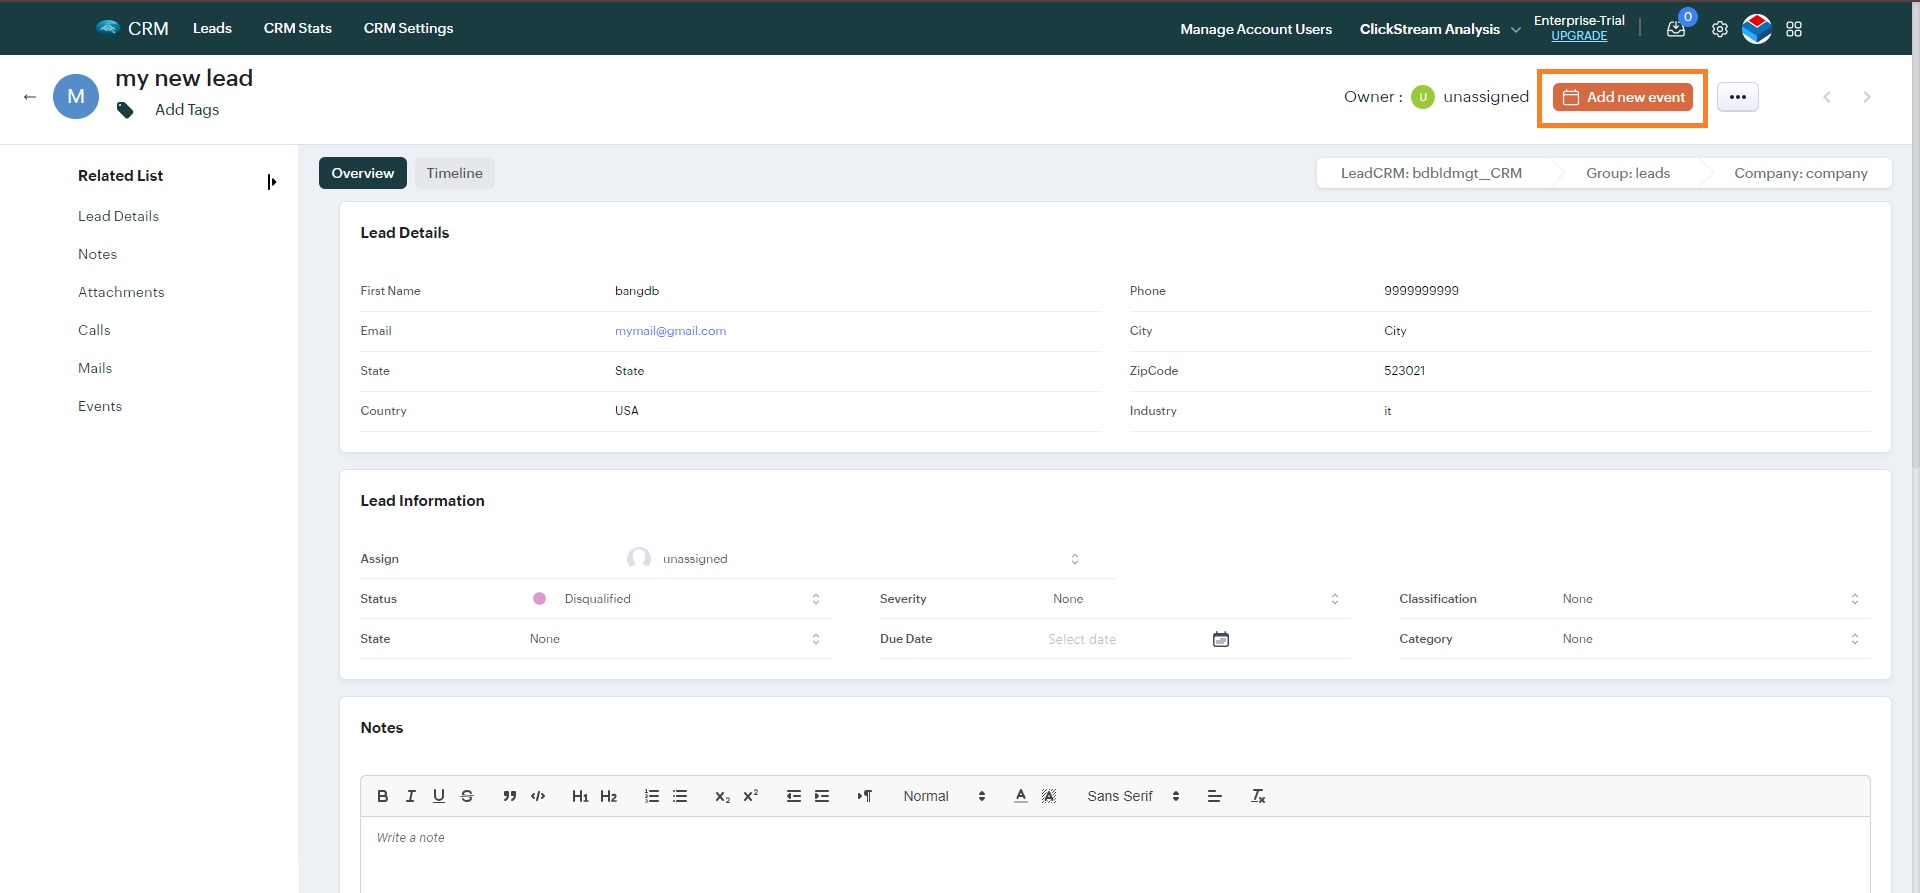Open the Assign owner dropdown
Screen dimensions: 1920x893
click(x=854, y=559)
